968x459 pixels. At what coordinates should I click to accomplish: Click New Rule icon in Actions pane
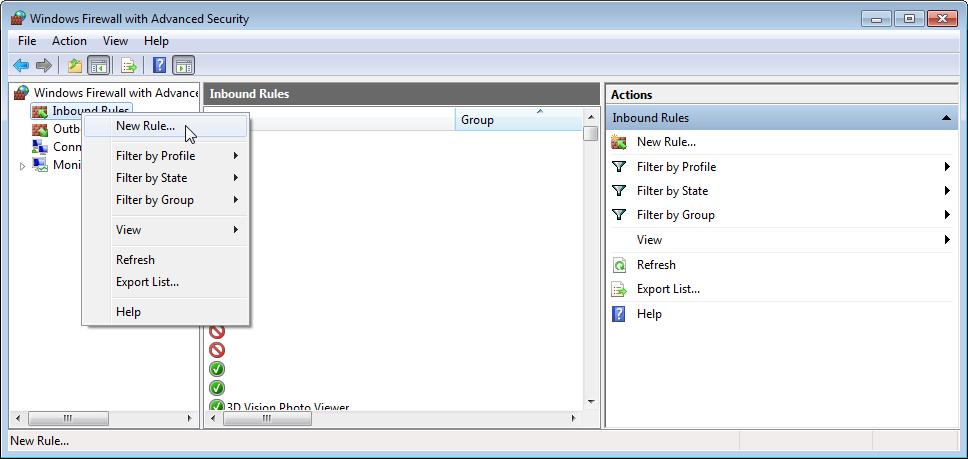(619, 142)
